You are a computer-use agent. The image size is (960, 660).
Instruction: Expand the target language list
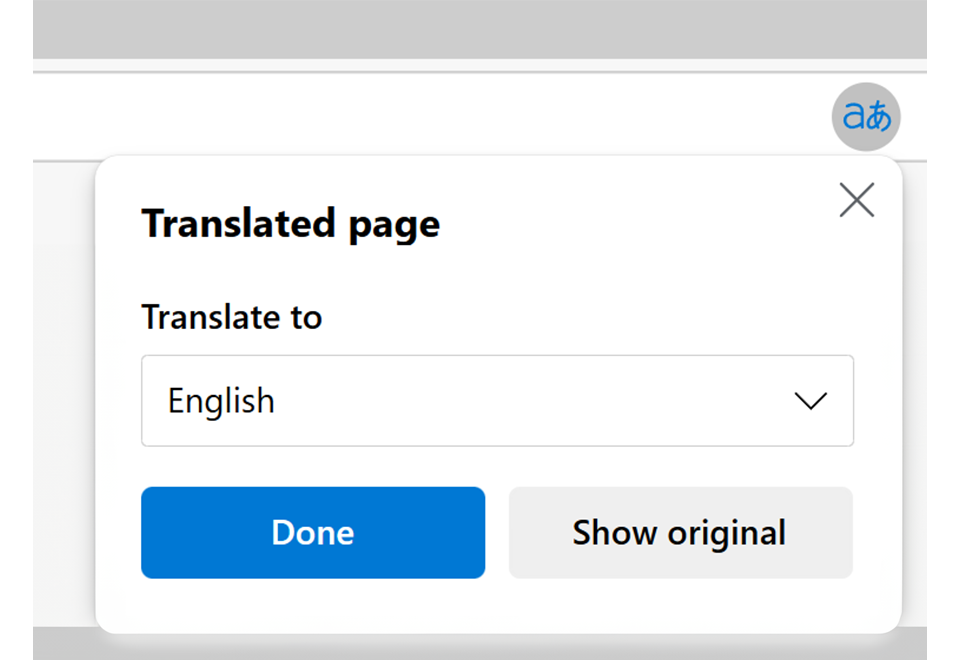(497, 401)
